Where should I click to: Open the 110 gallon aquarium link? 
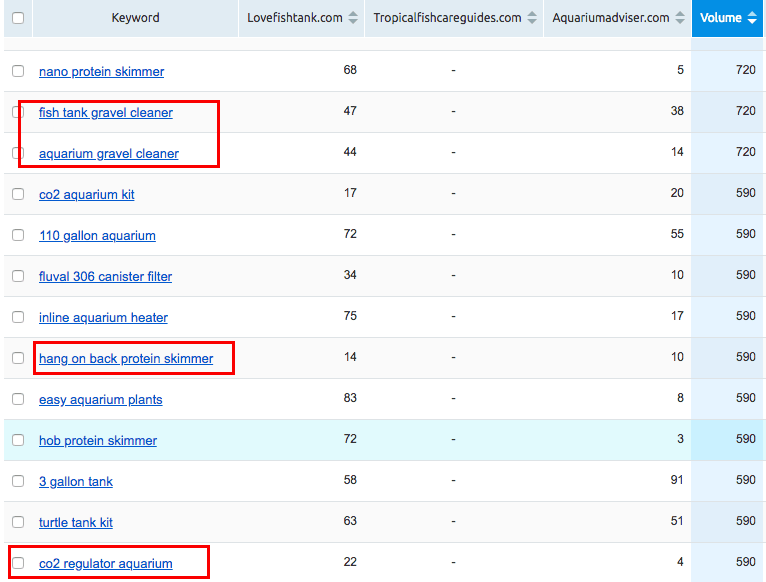pyautogui.click(x=97, y=236)
